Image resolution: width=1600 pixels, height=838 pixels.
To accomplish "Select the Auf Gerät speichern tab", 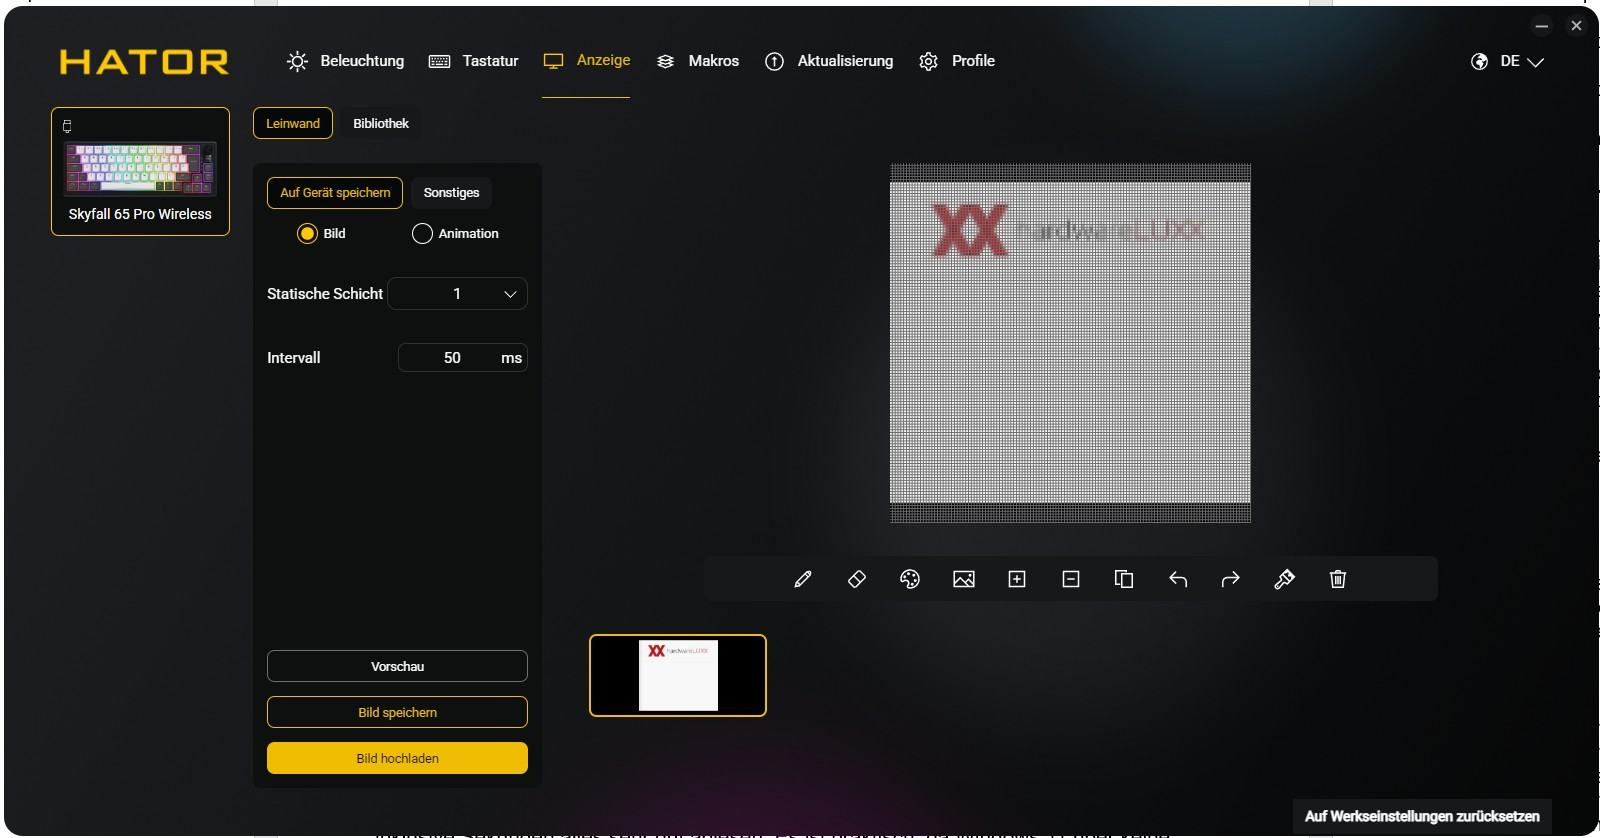I will (x=335, y=193).
